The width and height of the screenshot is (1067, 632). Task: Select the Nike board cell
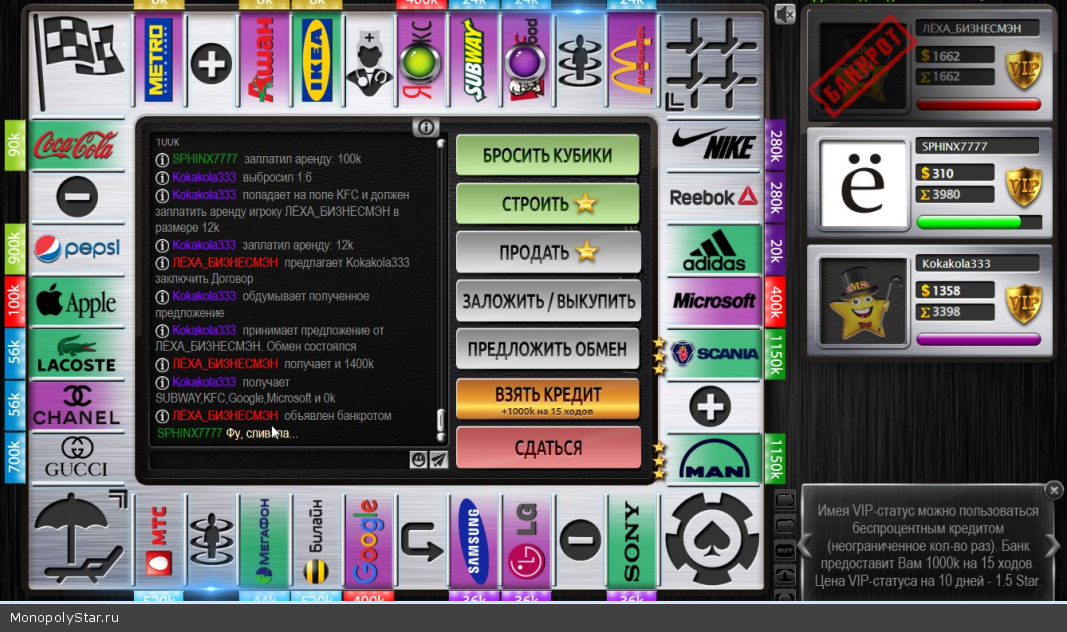click(x=713, y=144)
